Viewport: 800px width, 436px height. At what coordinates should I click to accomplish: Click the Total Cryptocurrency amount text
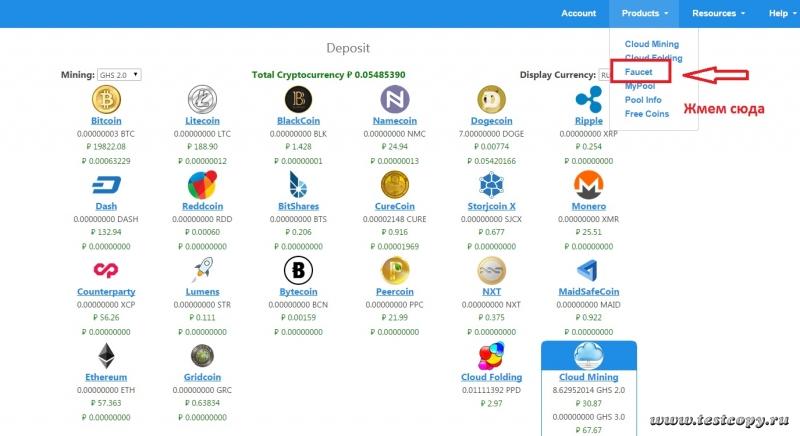(x=329, y=75)
